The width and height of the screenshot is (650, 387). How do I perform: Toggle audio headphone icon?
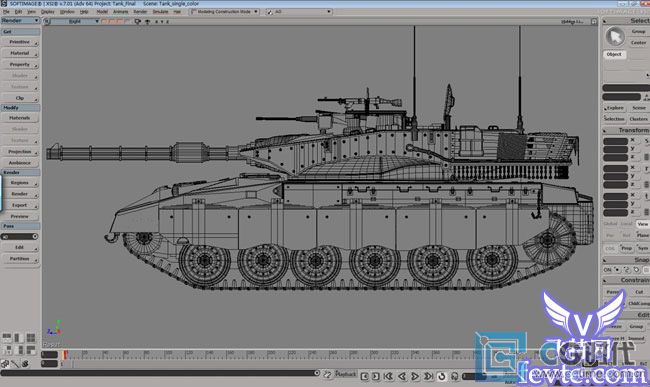(455, 376)
